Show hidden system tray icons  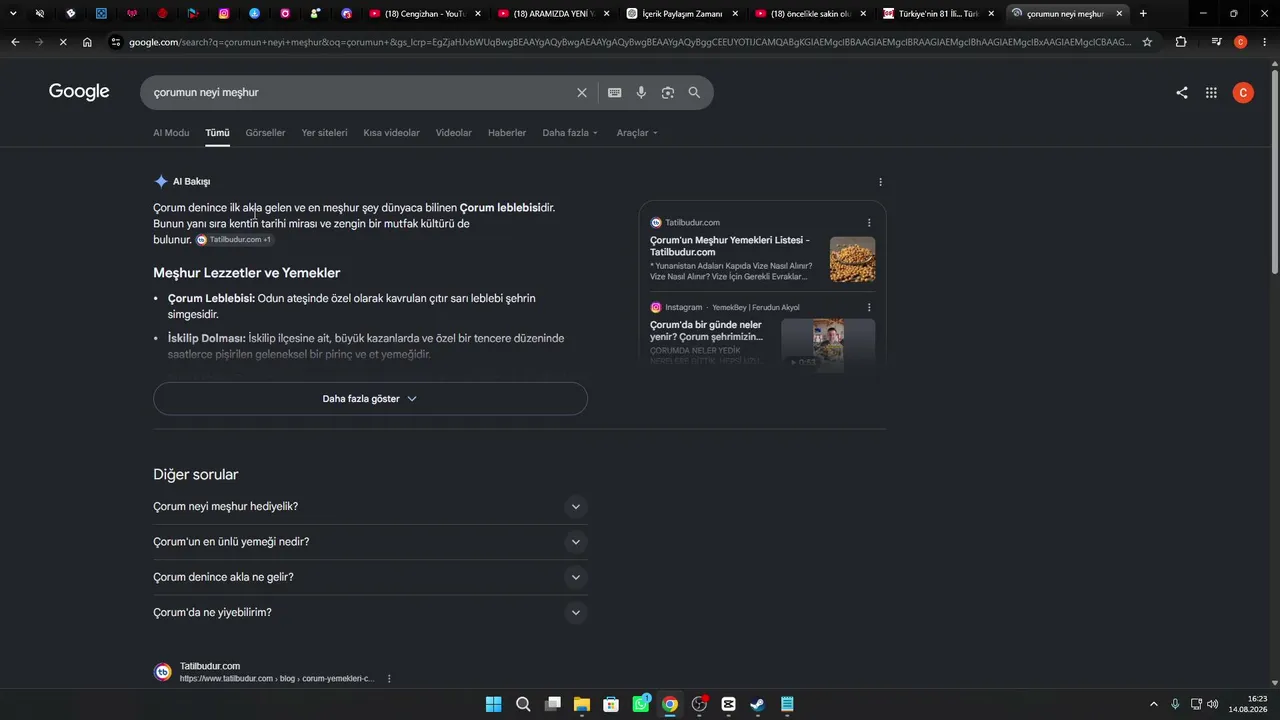(x=1153, y=704)
